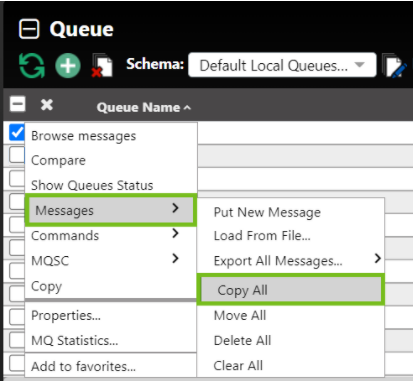Viewport: 413px width, 381px height.
Task: Choose Copy in the context menu
Action: pos(111,286)
